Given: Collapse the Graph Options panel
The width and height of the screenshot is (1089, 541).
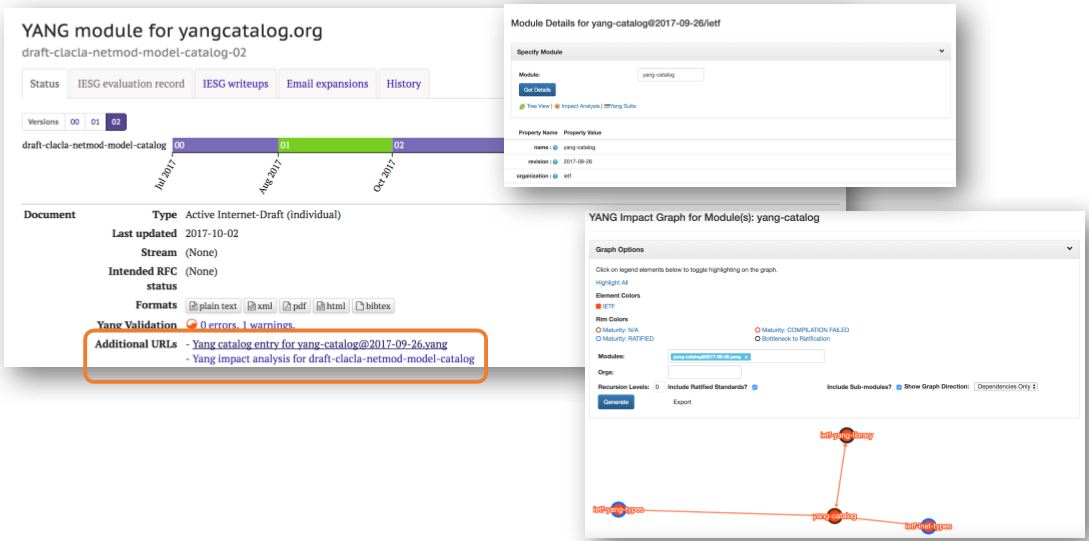Looking at the screenshot, I should click(1071, 249).
